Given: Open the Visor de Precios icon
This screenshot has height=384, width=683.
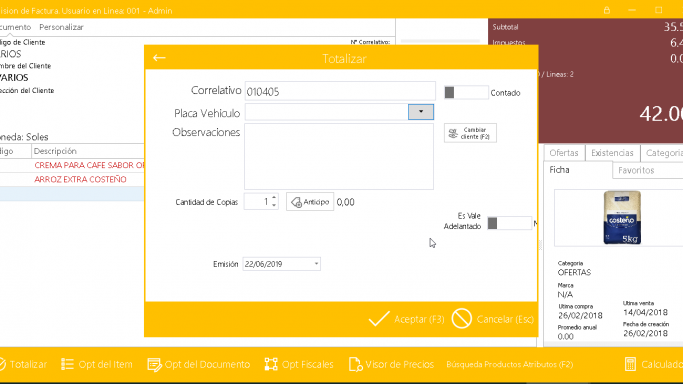Looking at the screenshot, I should point(355,364).
